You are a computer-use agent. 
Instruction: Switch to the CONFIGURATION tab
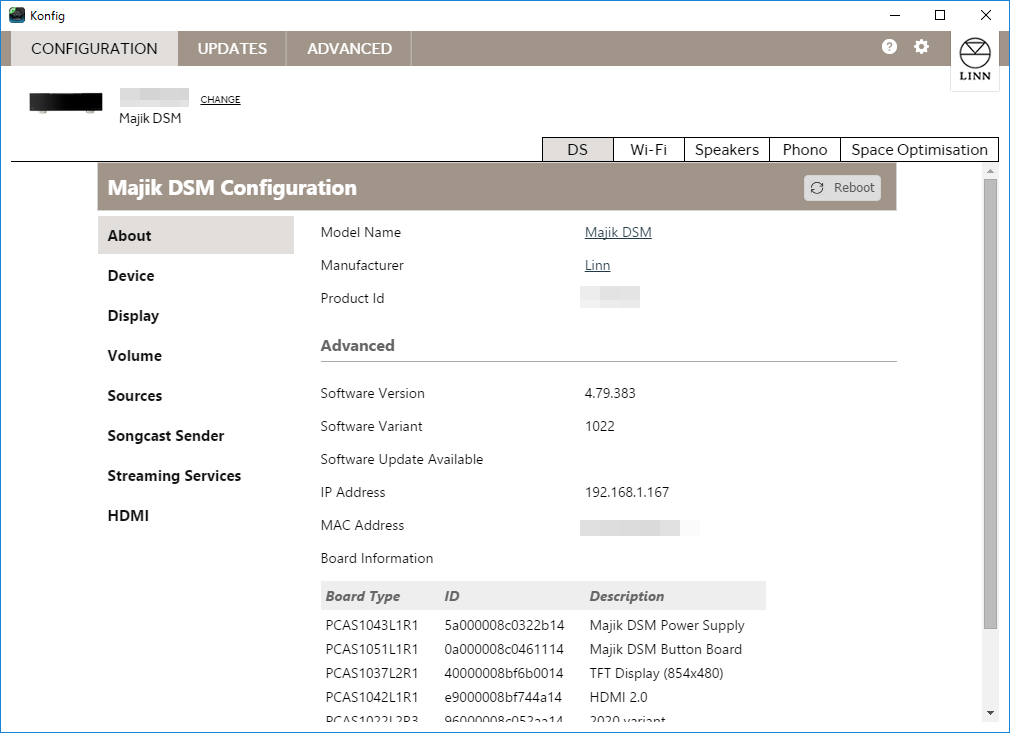[94, 48]
